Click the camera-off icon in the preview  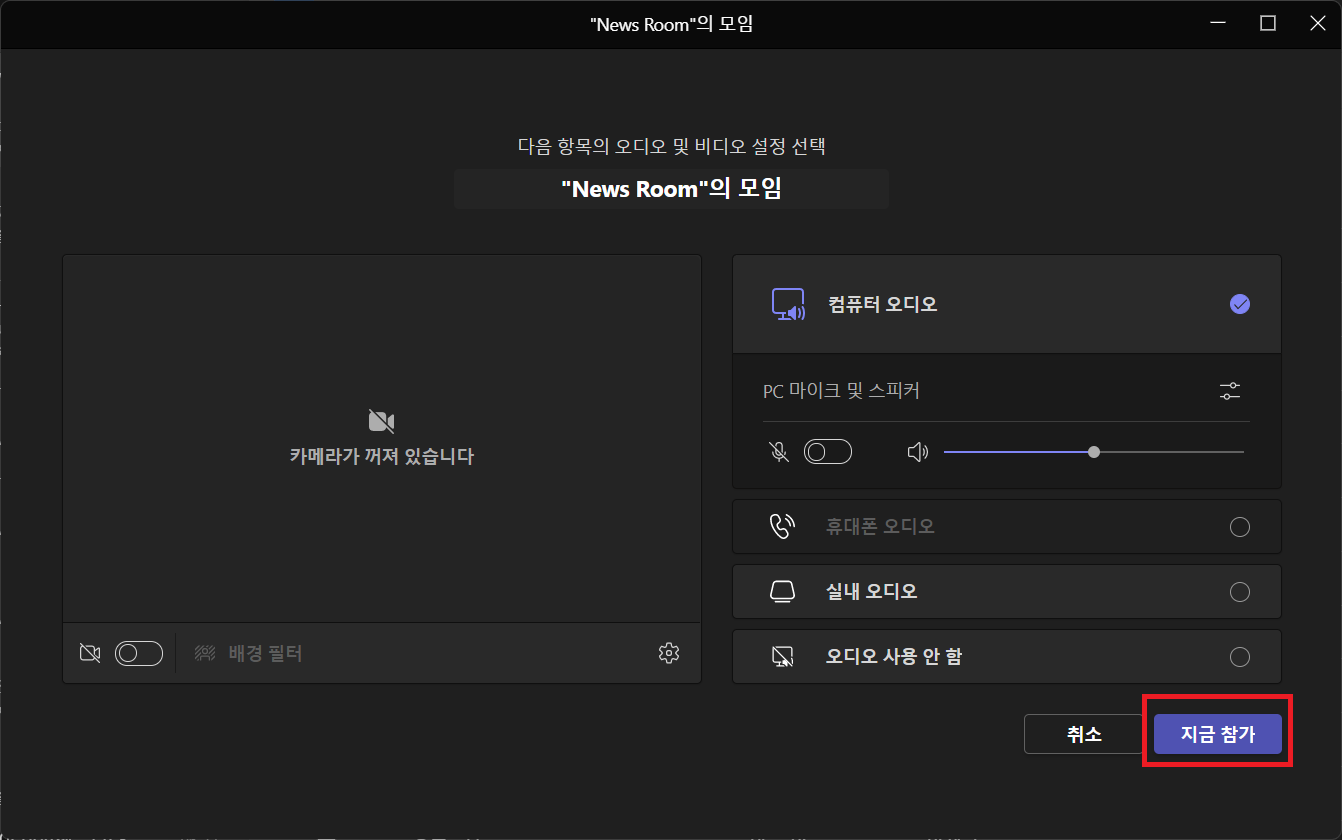pyautogui.click(x=381, y=421)
